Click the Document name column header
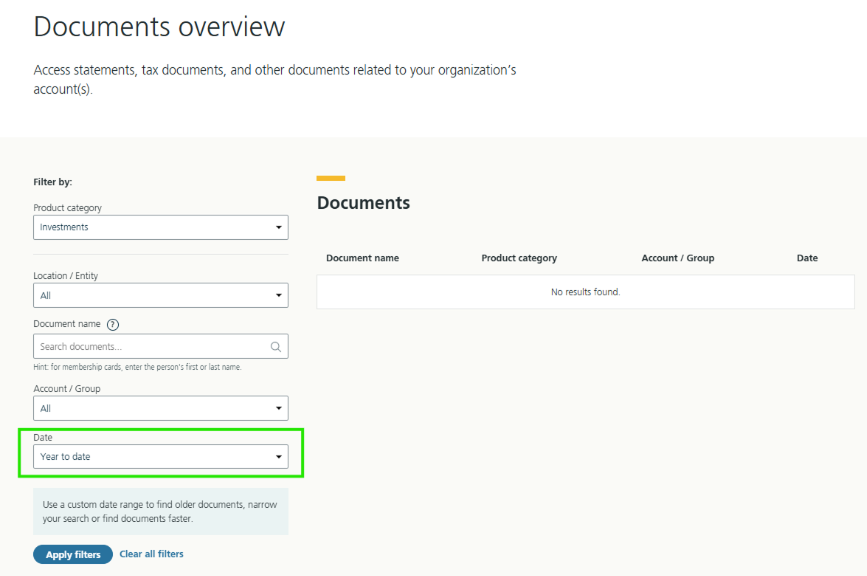867x576 pixels. pyautogui.click(x=362, y=258)
